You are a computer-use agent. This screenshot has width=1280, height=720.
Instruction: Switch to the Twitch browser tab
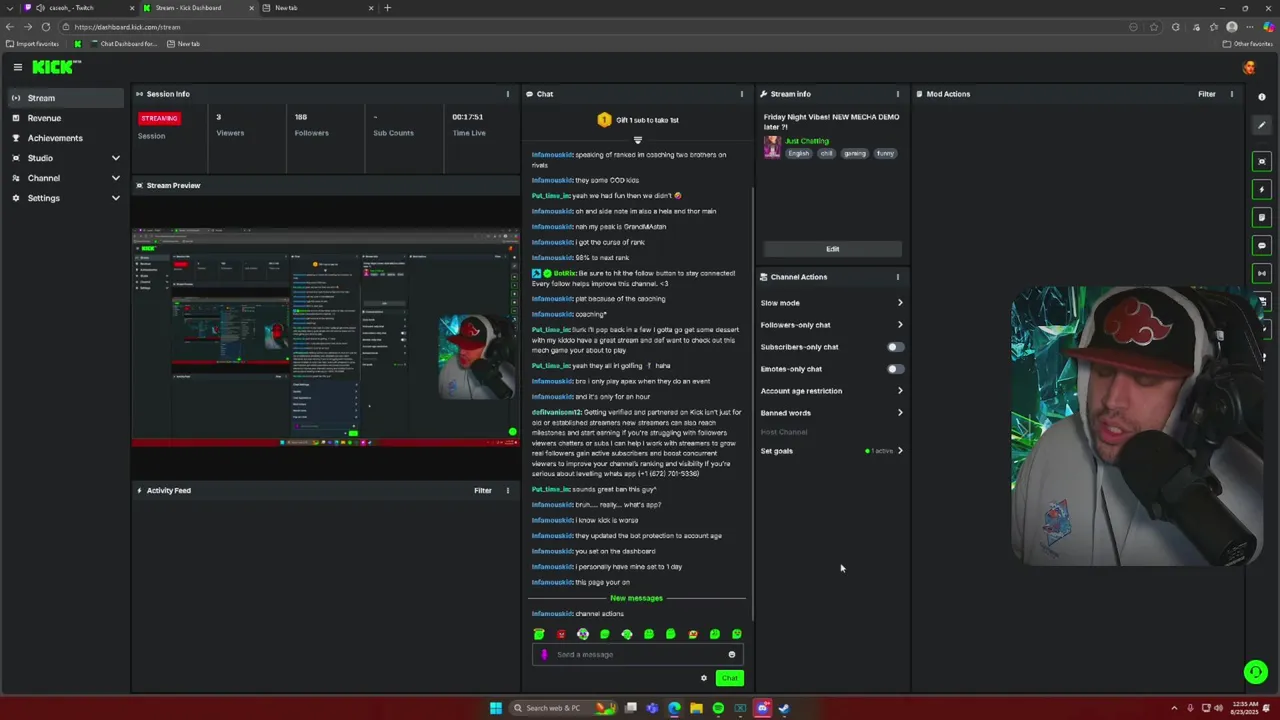(x=78, y=8)
